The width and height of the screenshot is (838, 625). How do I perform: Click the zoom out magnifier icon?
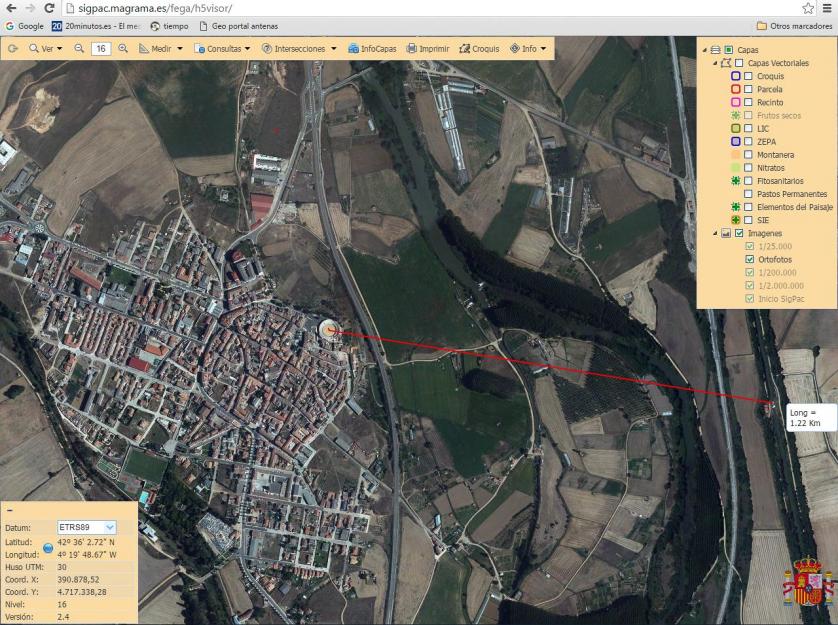coord(79,48)
